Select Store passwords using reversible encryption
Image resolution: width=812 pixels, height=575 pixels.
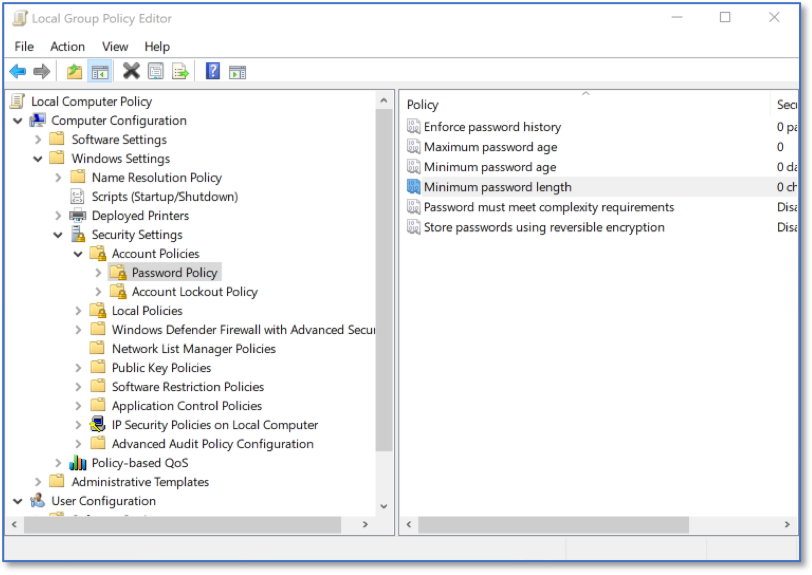pyautogui.click(x=544, y=227)
